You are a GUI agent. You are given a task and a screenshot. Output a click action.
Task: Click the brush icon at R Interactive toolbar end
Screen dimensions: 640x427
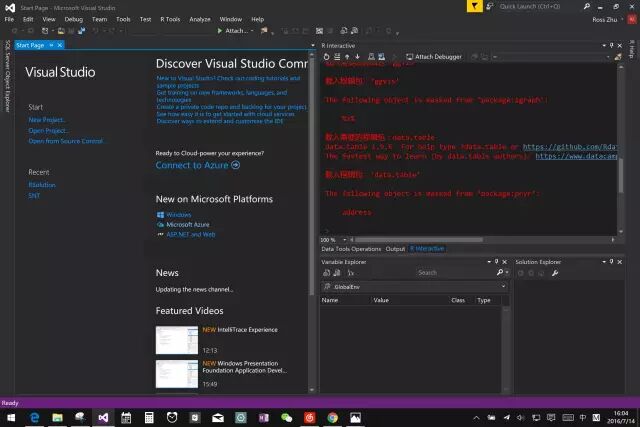click(x=618, y=57)
